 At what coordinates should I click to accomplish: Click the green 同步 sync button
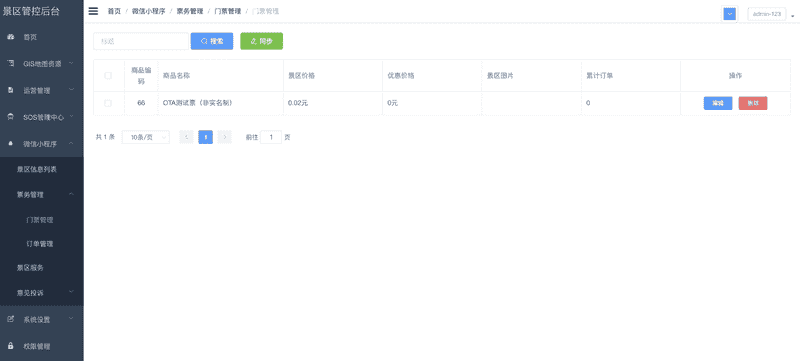(261, 41)
